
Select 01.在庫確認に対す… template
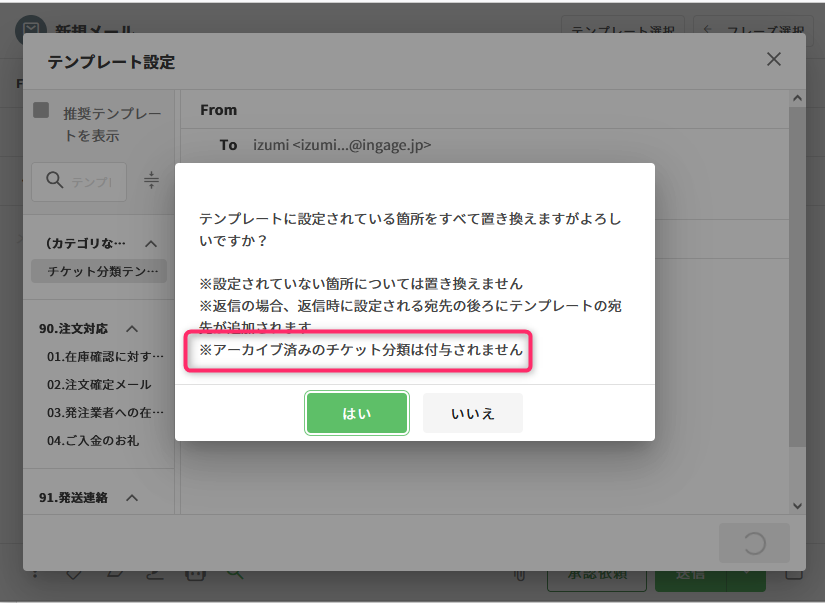coord(105,356)
